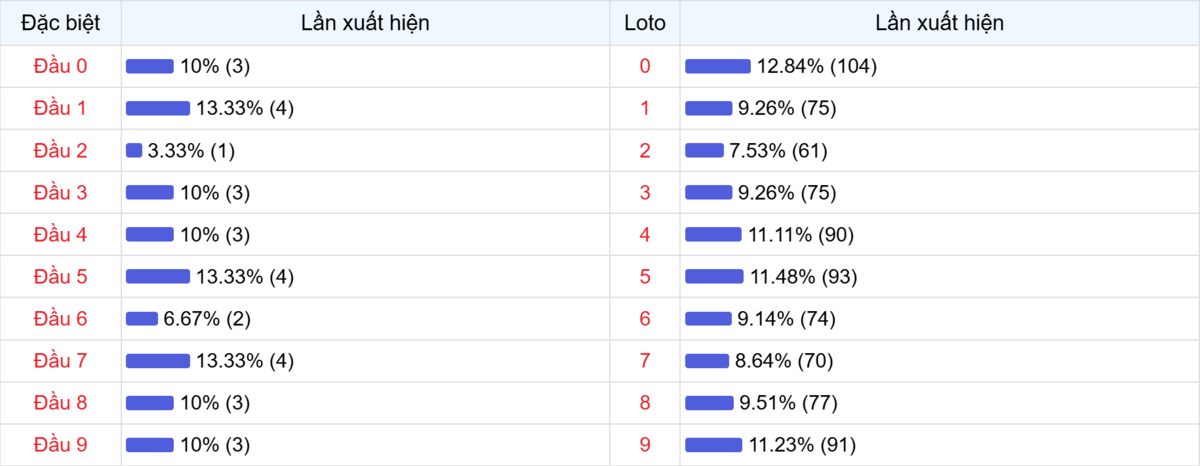
Task: Select the "Đầu 2" label
Action: (61, 151)
